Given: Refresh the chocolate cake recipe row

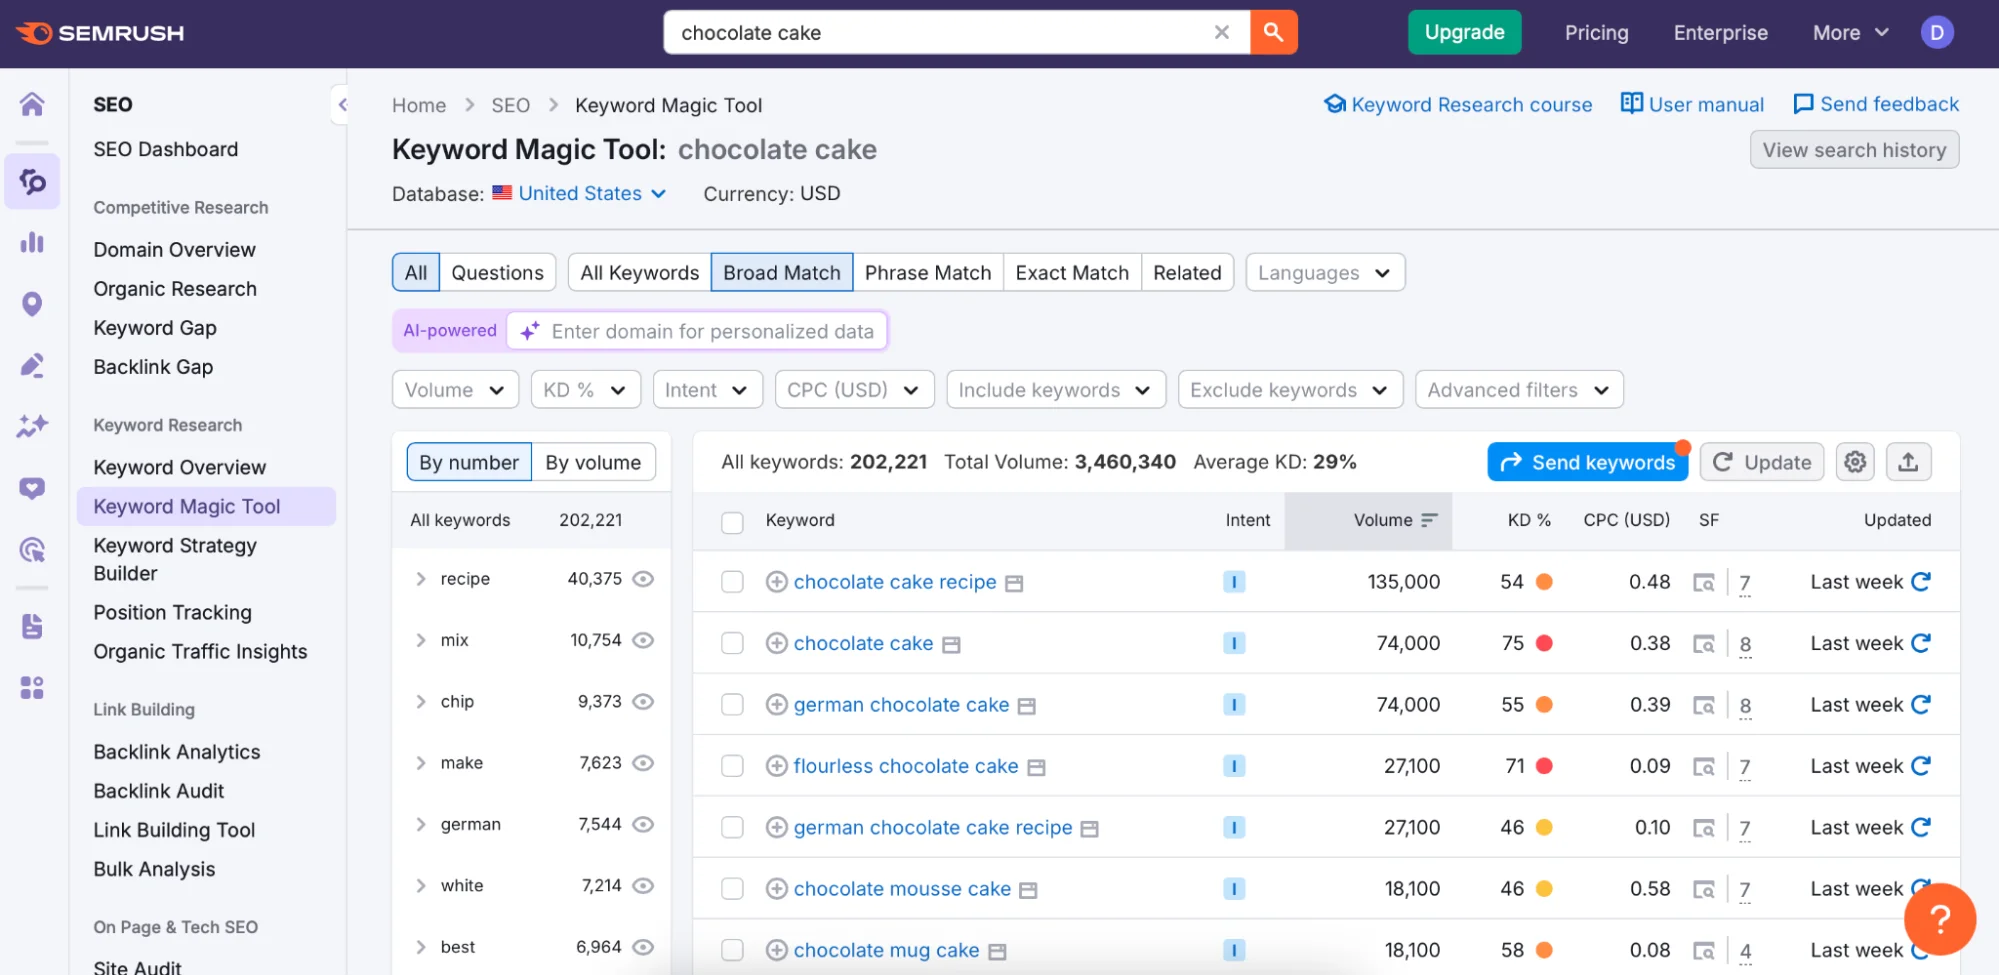Looking at the screenshot, I should click(x=1920, y=582).
